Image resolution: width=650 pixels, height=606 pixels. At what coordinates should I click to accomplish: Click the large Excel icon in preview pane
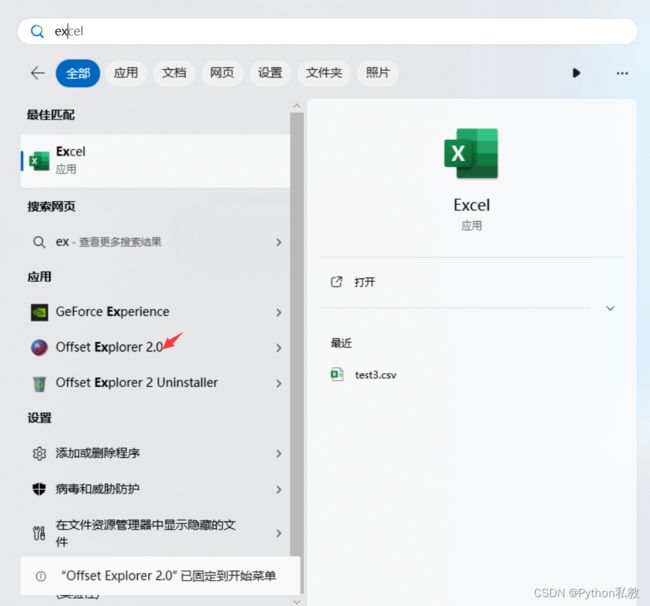pyautogui.click(x=471, y=154)
